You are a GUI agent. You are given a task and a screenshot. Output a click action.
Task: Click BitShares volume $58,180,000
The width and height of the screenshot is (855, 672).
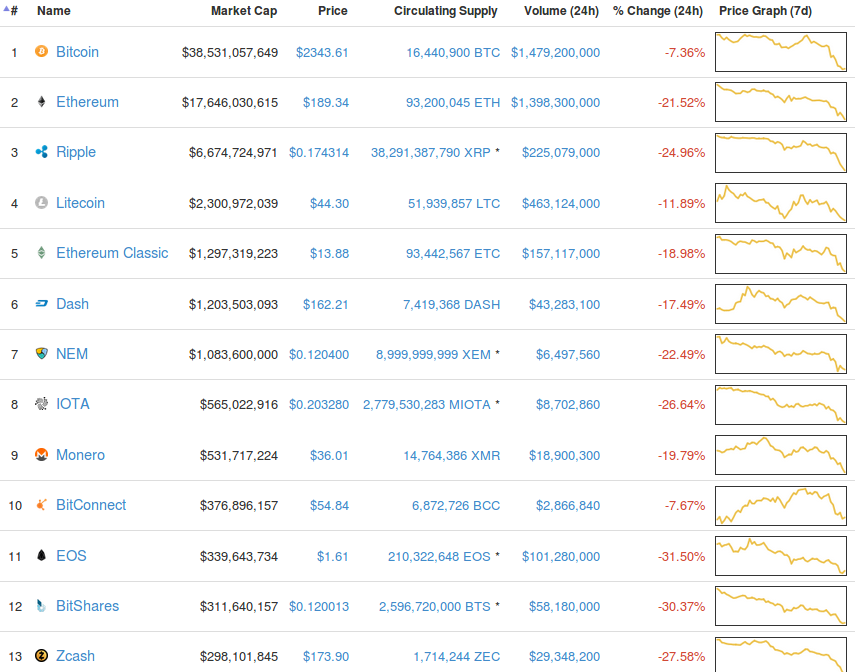(x=564, y=607)
